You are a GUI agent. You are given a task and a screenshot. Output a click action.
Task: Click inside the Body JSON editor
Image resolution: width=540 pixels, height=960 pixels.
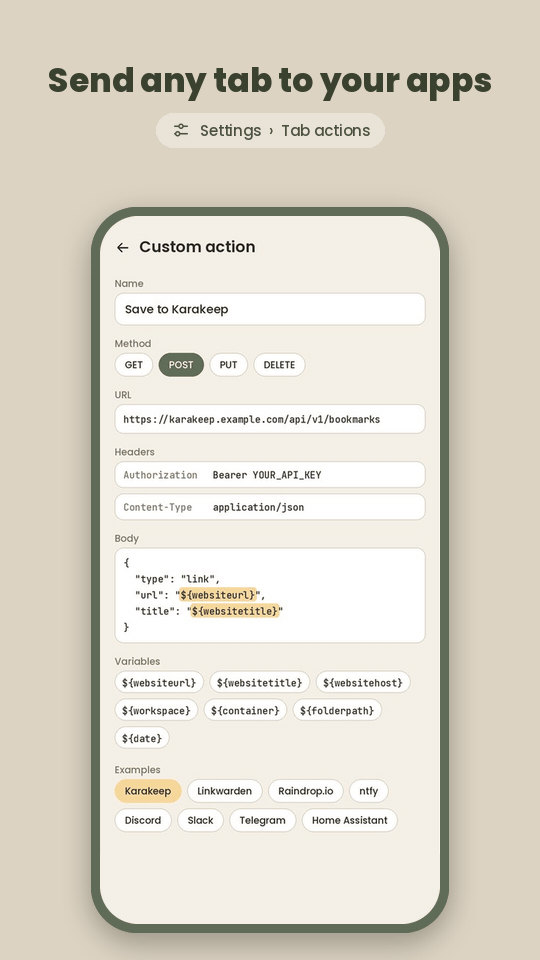270,595
